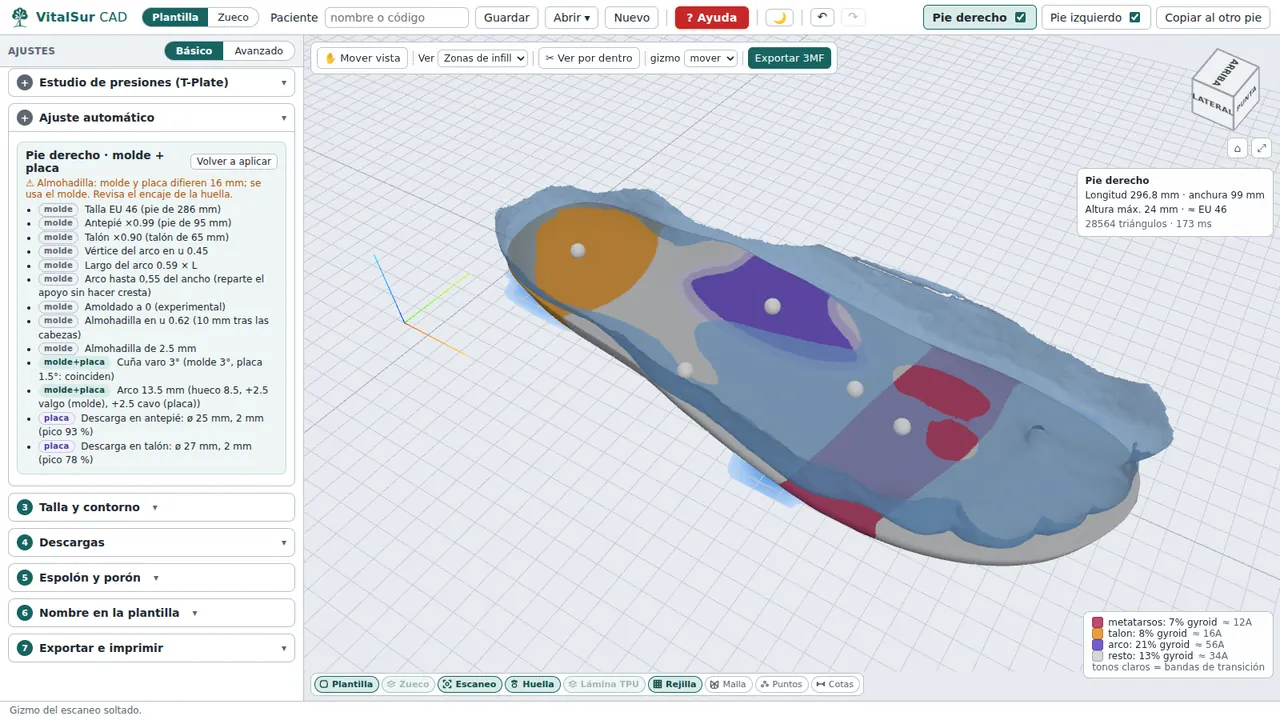Click the ARRIBA face of orientation cube
This screenshot has height=720, width=1280.
(x=1223, y=73)
